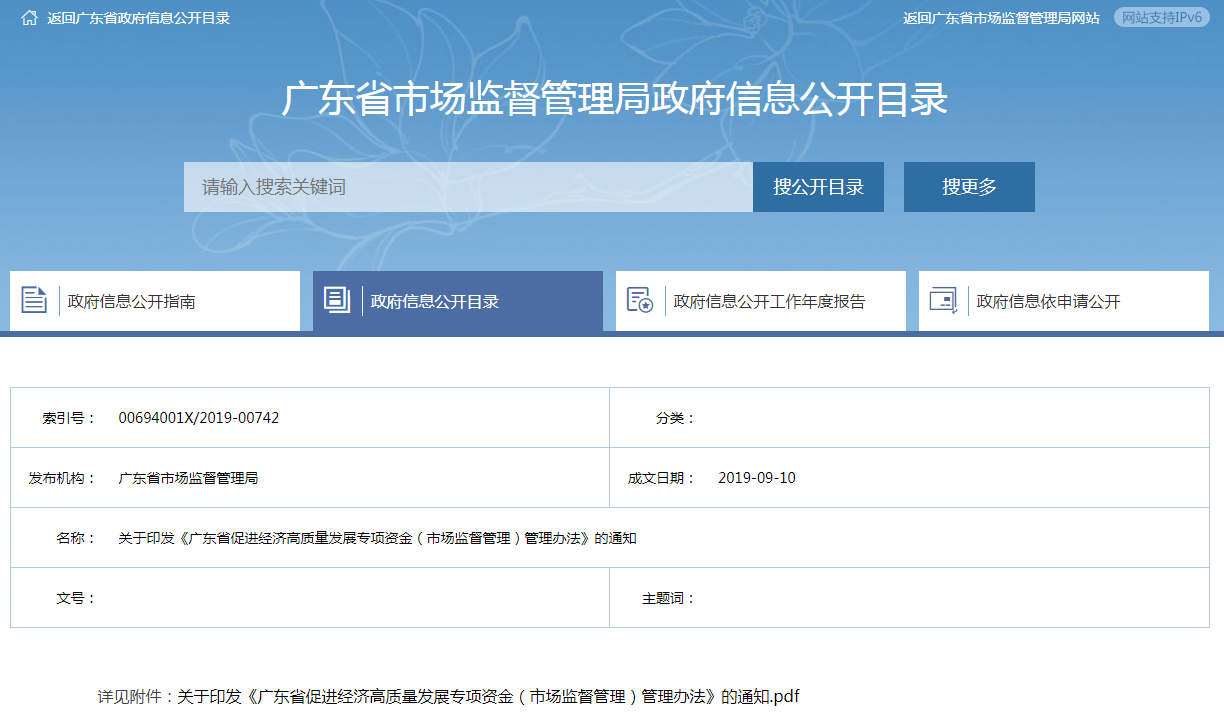
Task: Focus the 请输入搜索关键词 search field
Action: pos(467,187)
